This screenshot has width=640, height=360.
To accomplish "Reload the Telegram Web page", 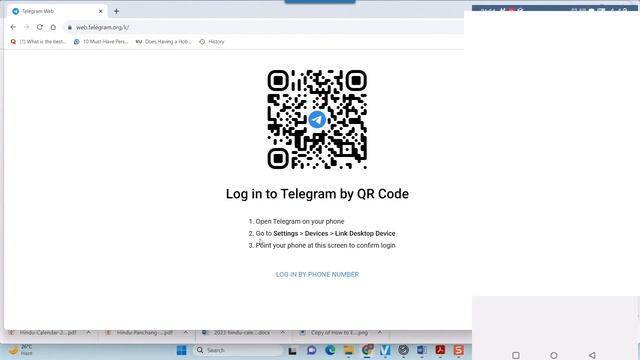I will tap(40, 27).
